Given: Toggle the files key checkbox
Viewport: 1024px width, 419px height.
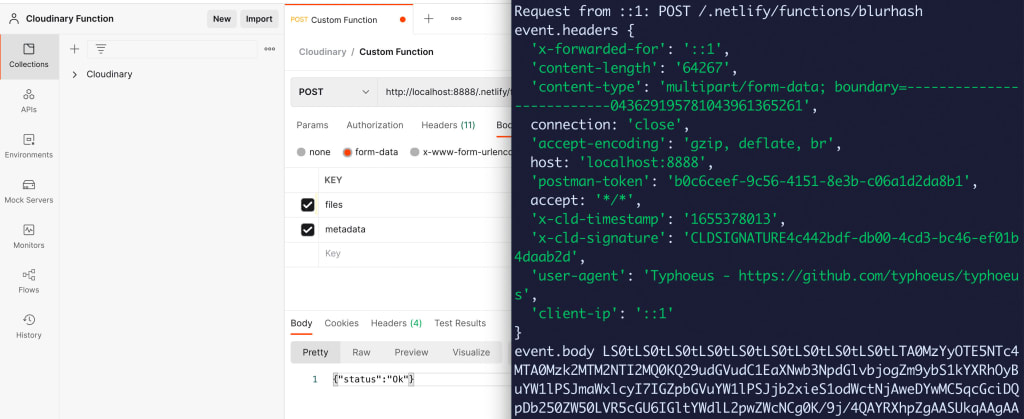Looking at the screenshot, I should (x=308, y=205).
